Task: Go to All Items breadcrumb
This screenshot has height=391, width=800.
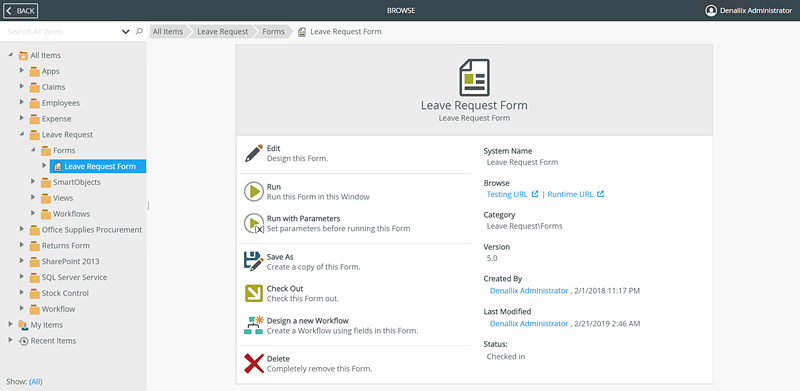Action: 168,32
